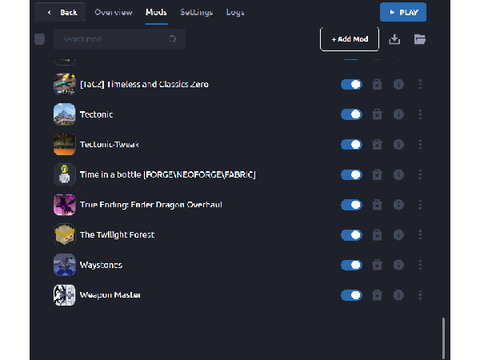The height and width of the screenshot is (360, 480).
Task: Open more options for Timeless and Classics Zero
Action: point(420,84)
